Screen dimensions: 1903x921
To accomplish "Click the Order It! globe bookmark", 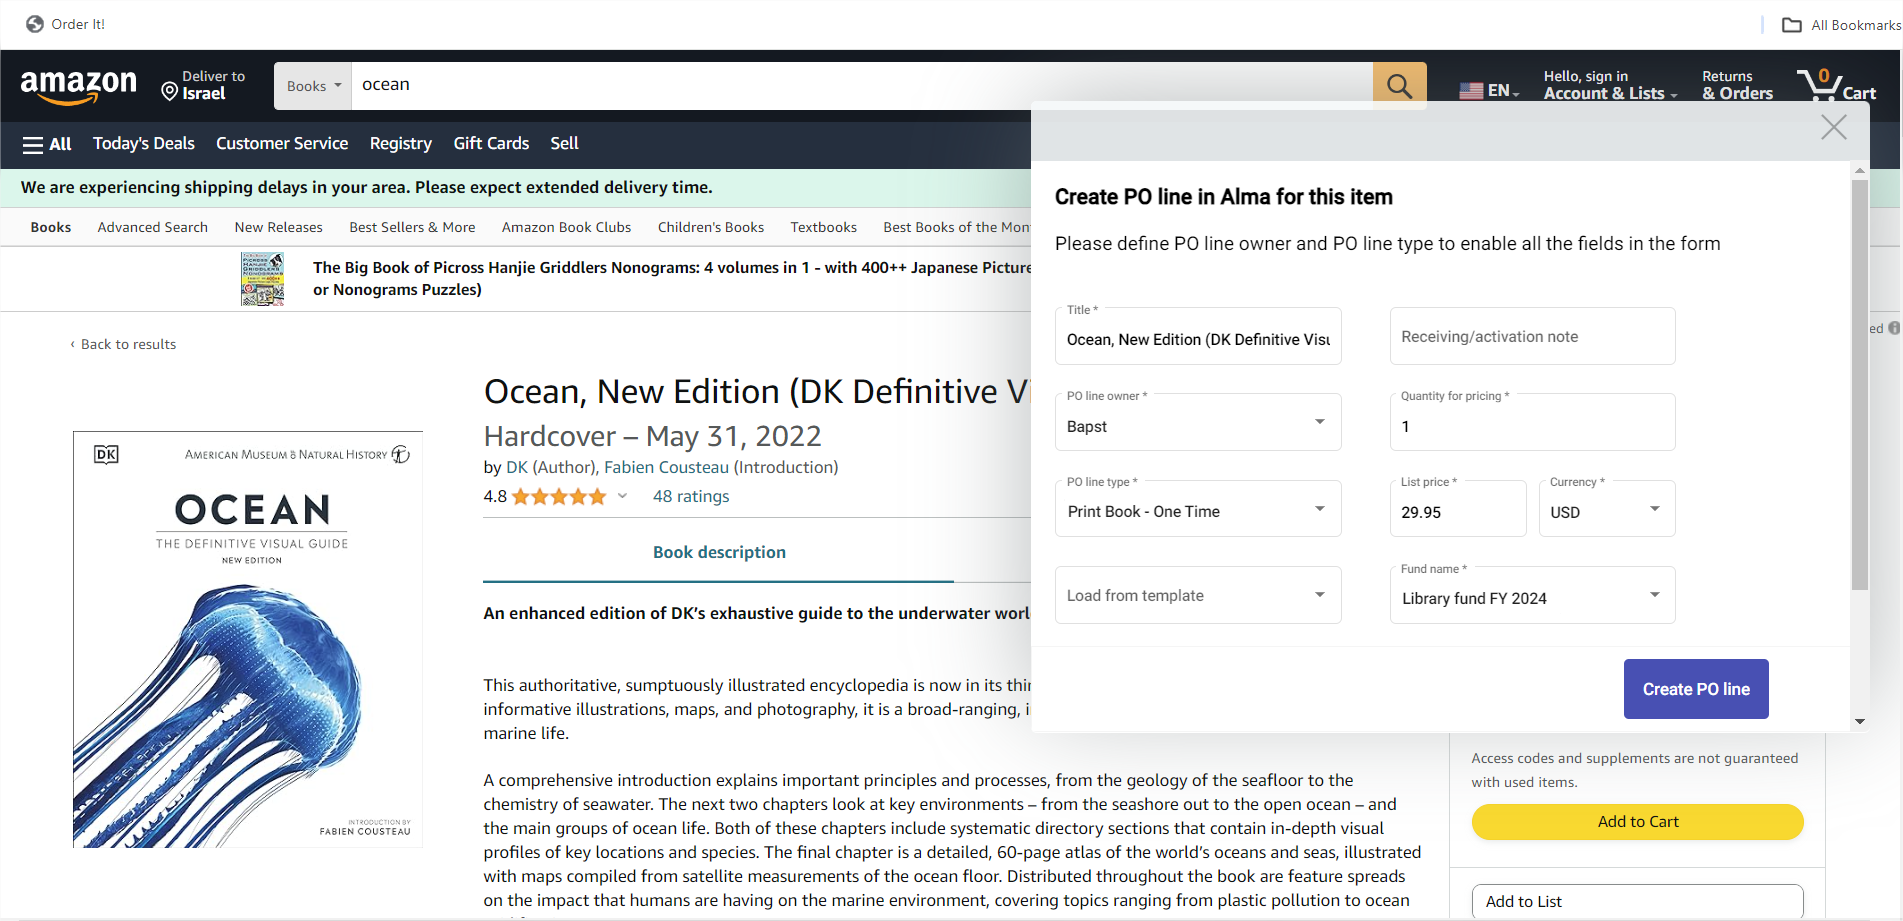I will pos(35,24).
